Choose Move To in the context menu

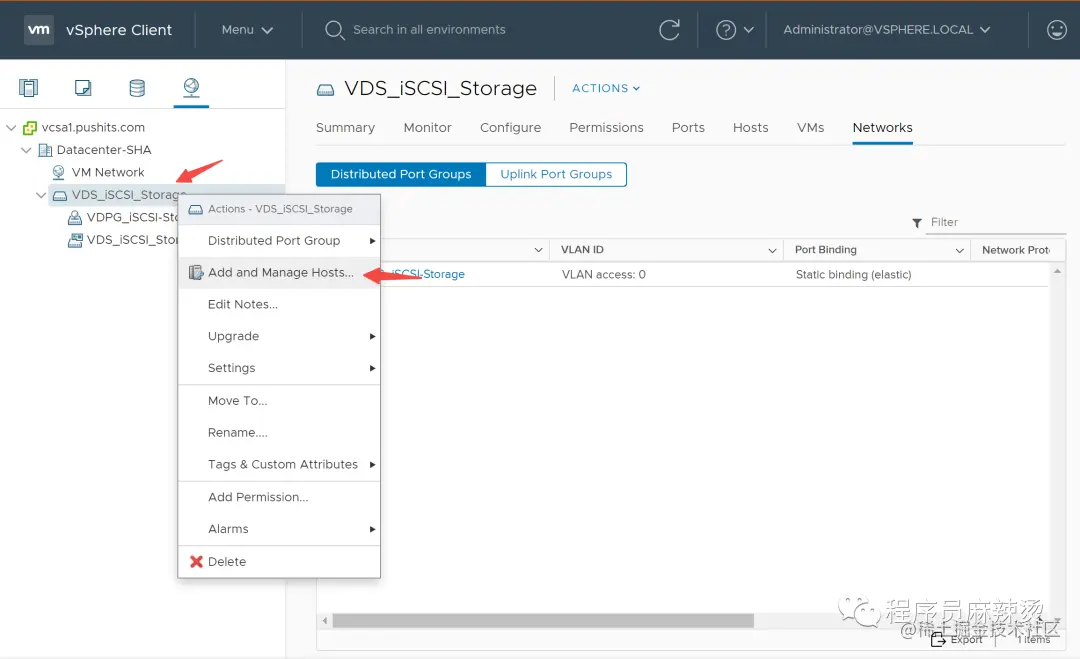(279, 401)
